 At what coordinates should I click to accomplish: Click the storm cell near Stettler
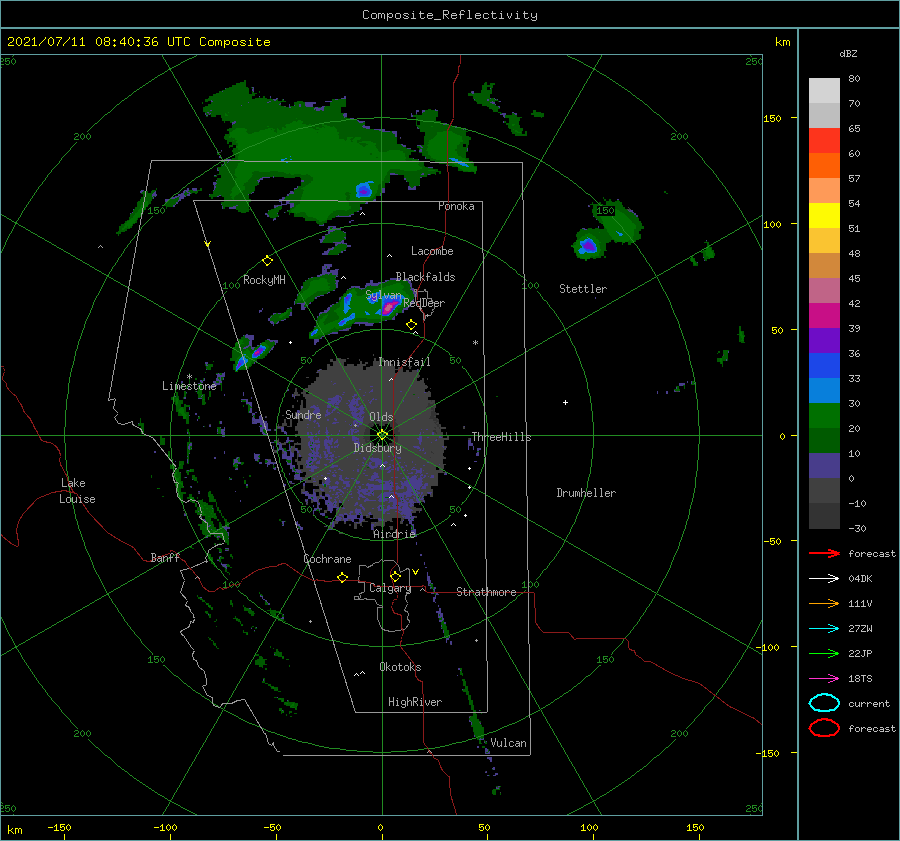pos(588,245)
